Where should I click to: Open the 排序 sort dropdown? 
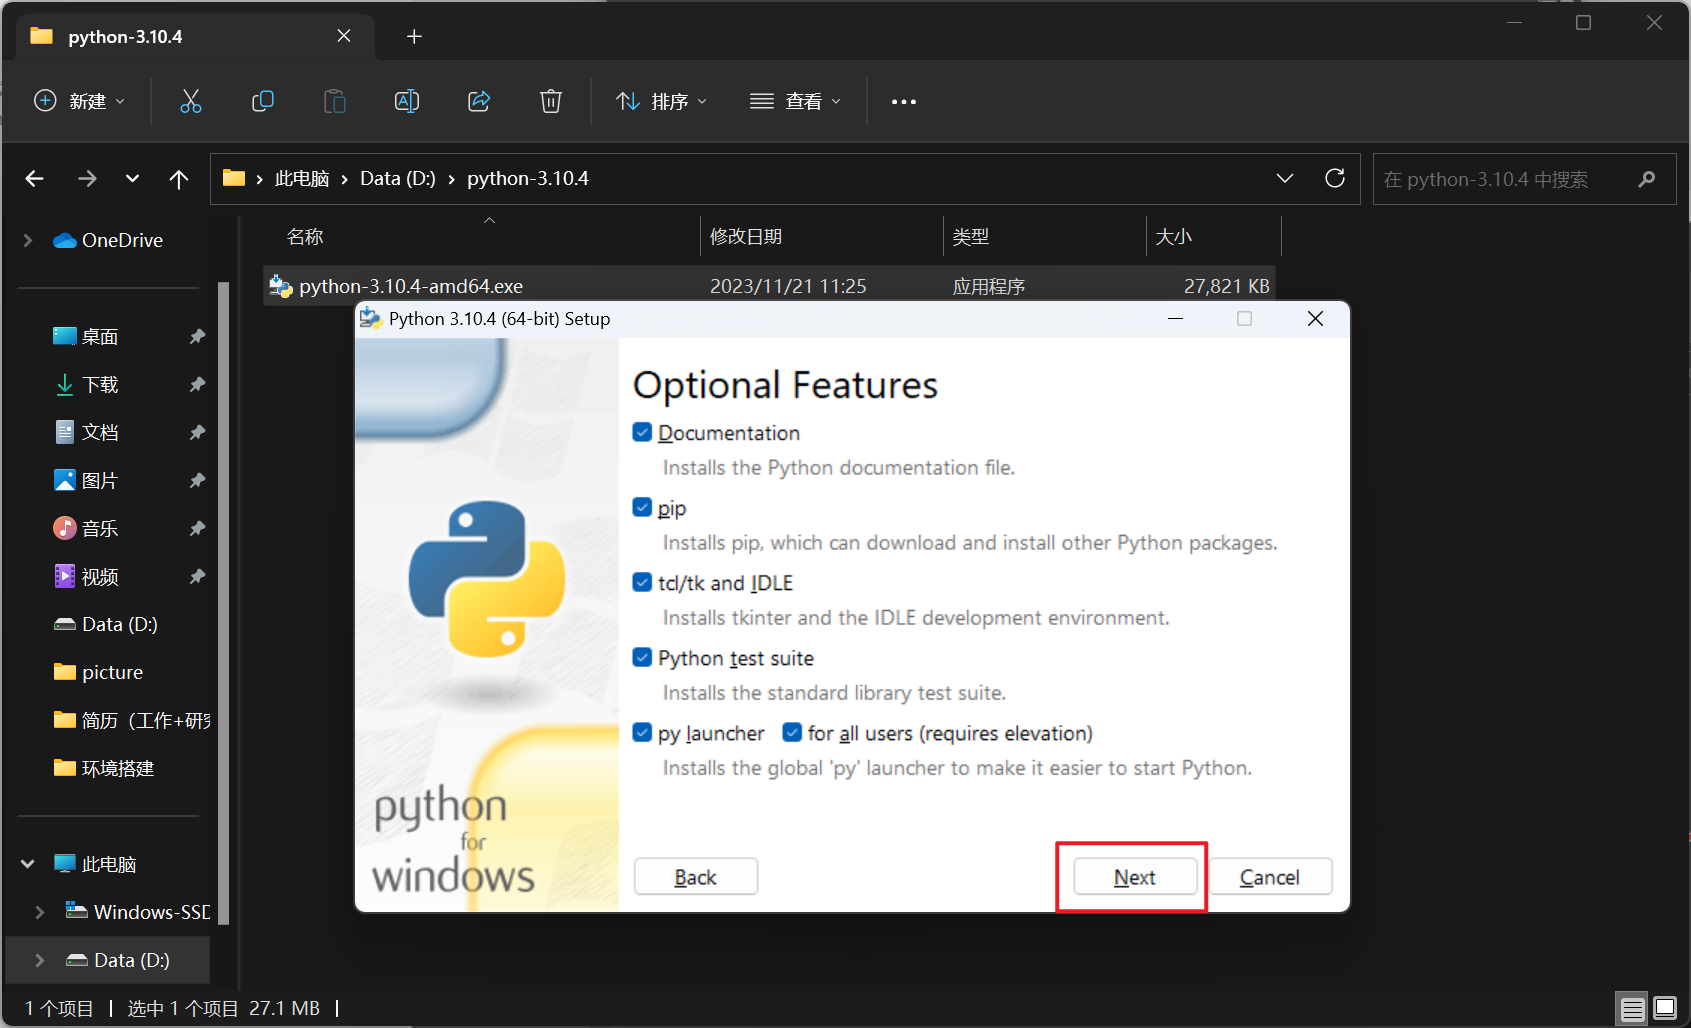click(662, 101)
